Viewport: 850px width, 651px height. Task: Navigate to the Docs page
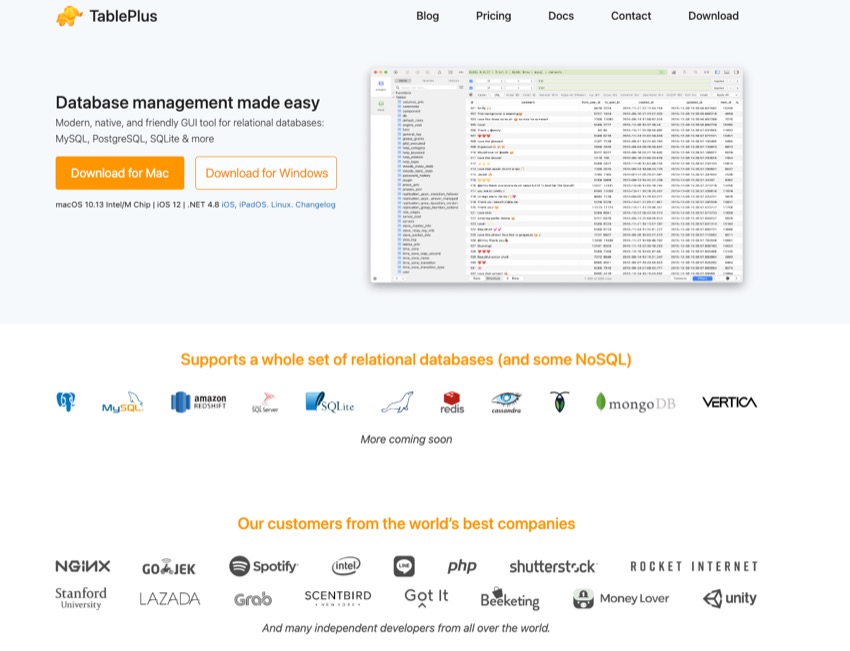point(560,16)
